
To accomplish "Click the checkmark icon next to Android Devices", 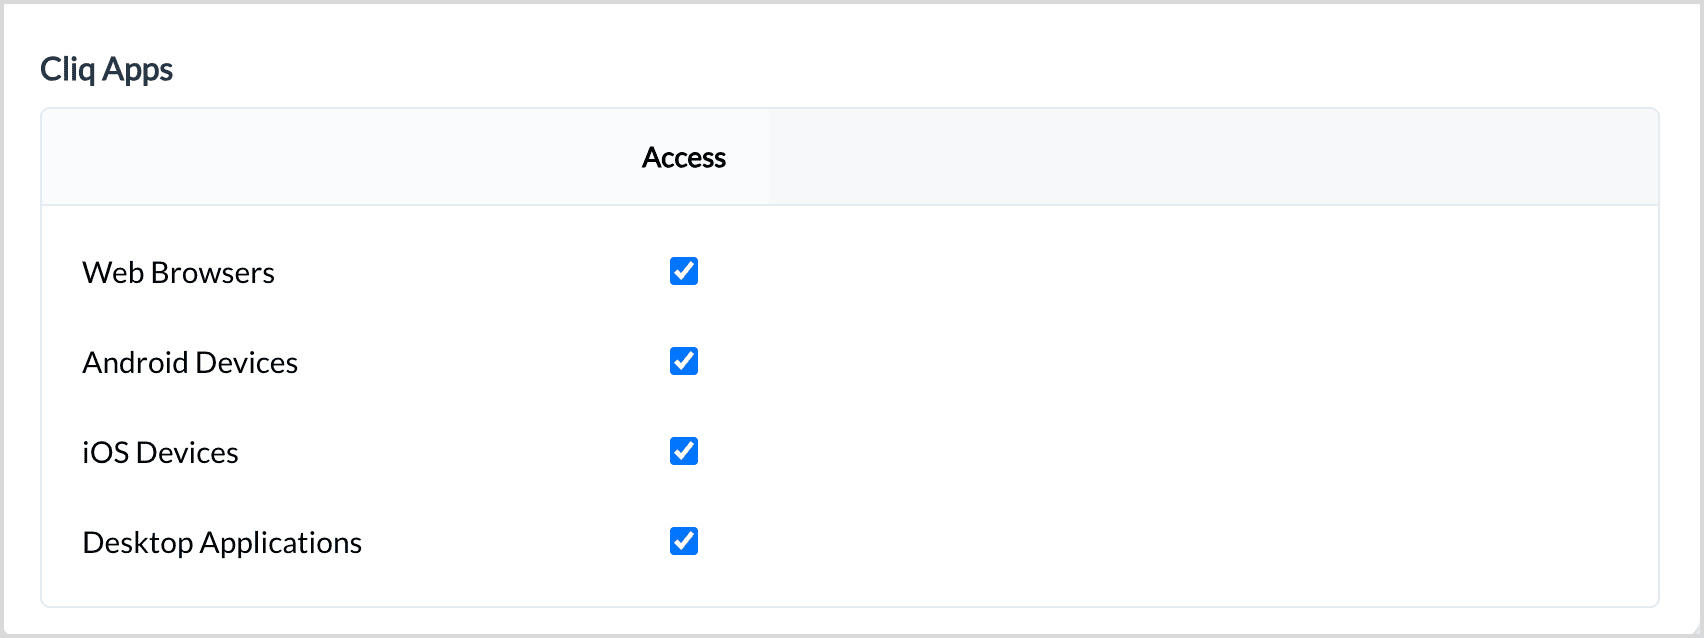I will click(684, 361).
